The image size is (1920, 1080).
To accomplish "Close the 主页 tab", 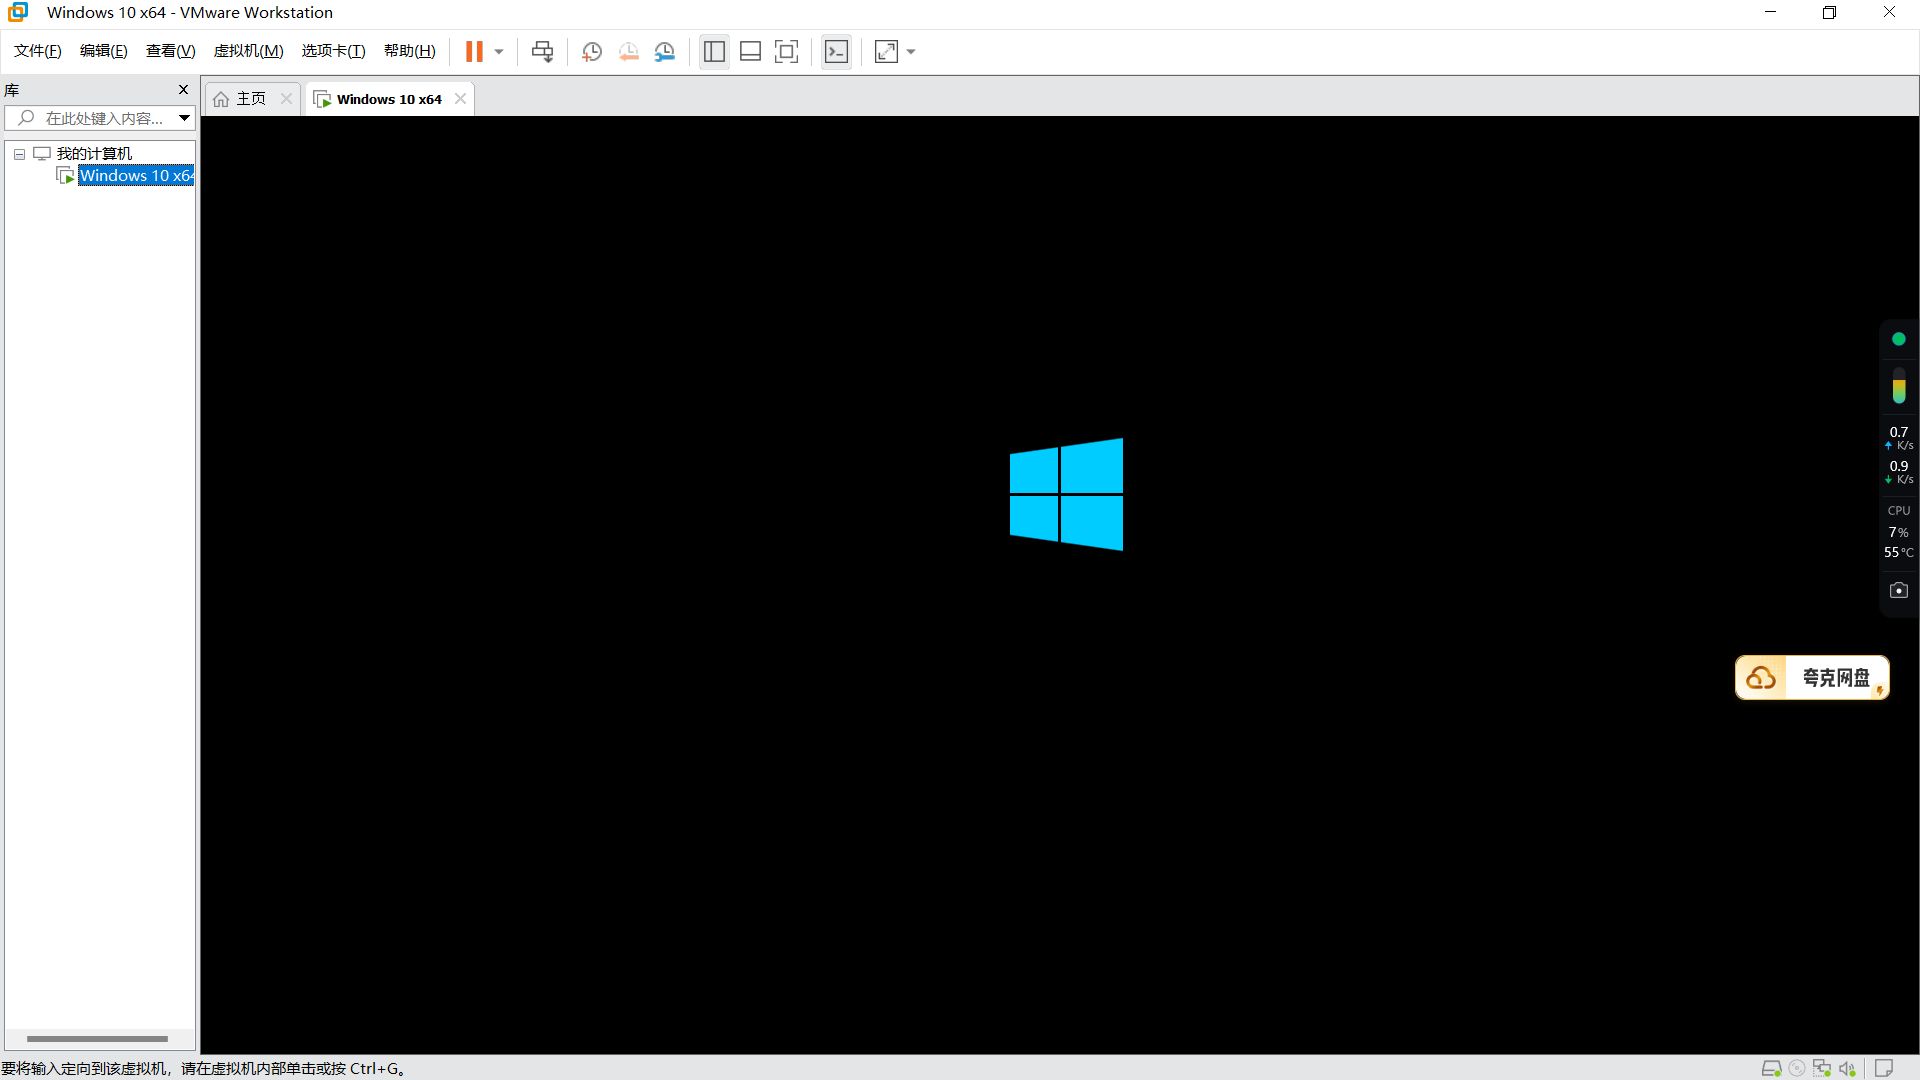I will pyautogui.click(x=286, y=98).
